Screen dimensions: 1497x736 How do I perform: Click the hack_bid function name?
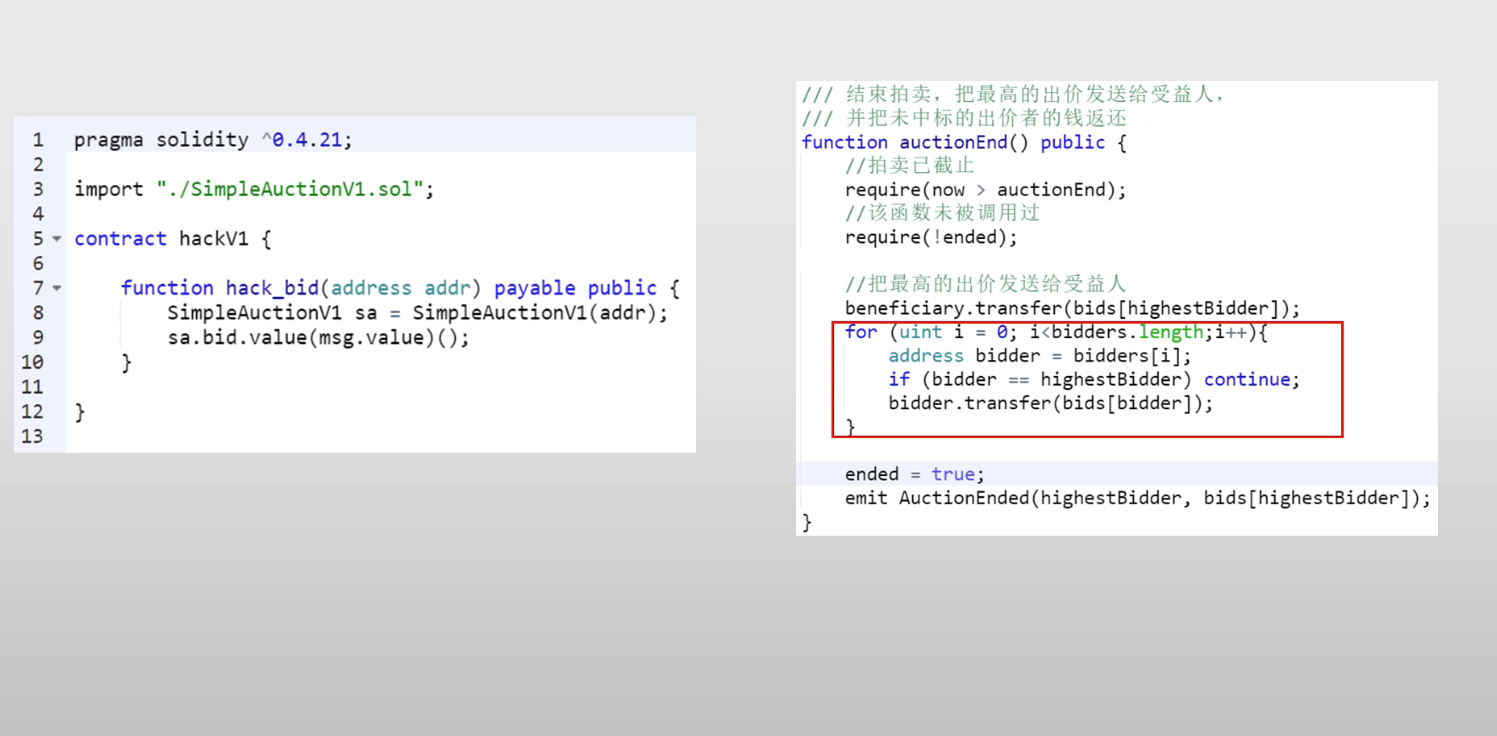point(272,288)
